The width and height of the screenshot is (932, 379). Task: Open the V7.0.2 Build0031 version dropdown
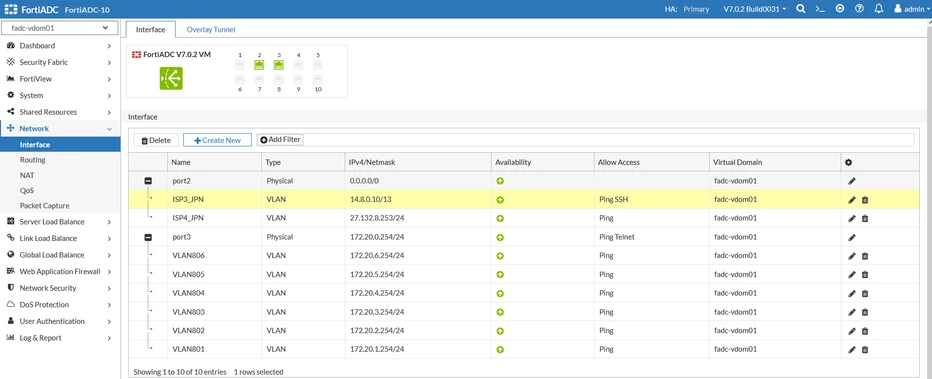(x=754, y=9)
